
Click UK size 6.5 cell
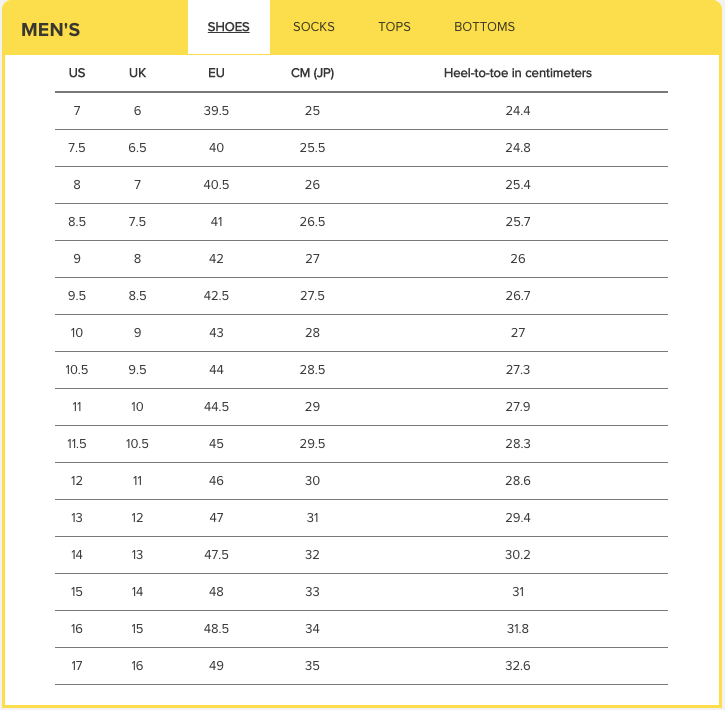[137, 148]
